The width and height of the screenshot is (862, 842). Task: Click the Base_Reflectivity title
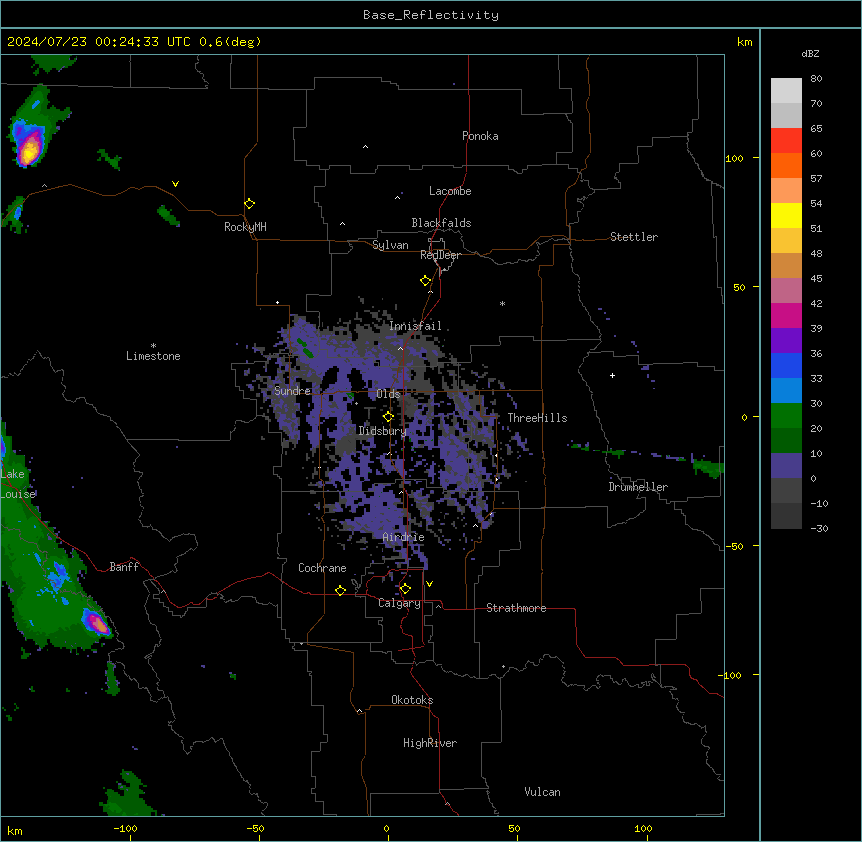431,15
